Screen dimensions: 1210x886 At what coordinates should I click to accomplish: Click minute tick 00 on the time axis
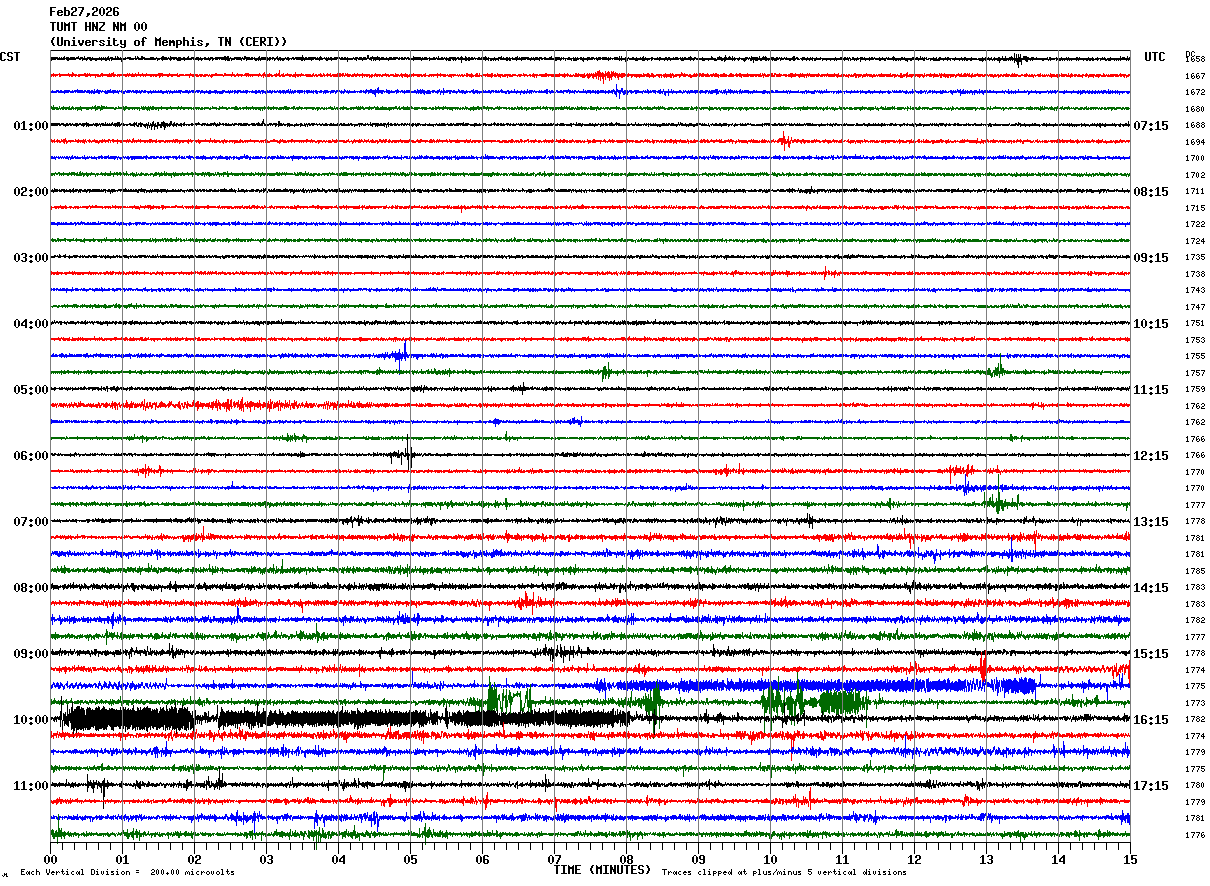click(50, 859)
